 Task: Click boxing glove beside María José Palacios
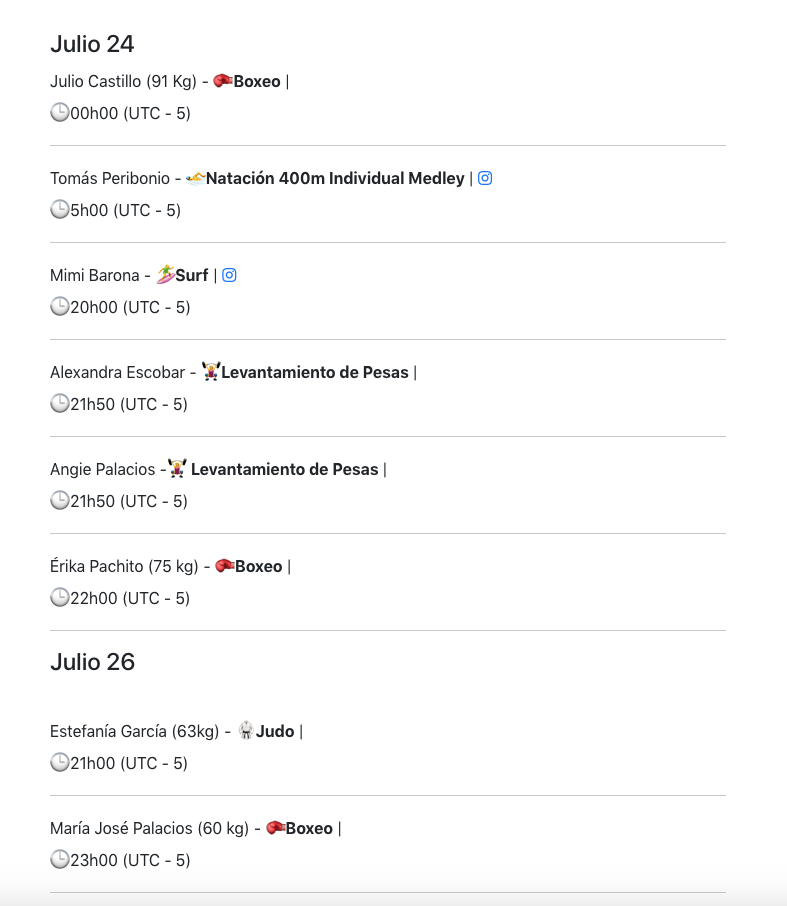[275, 828]
